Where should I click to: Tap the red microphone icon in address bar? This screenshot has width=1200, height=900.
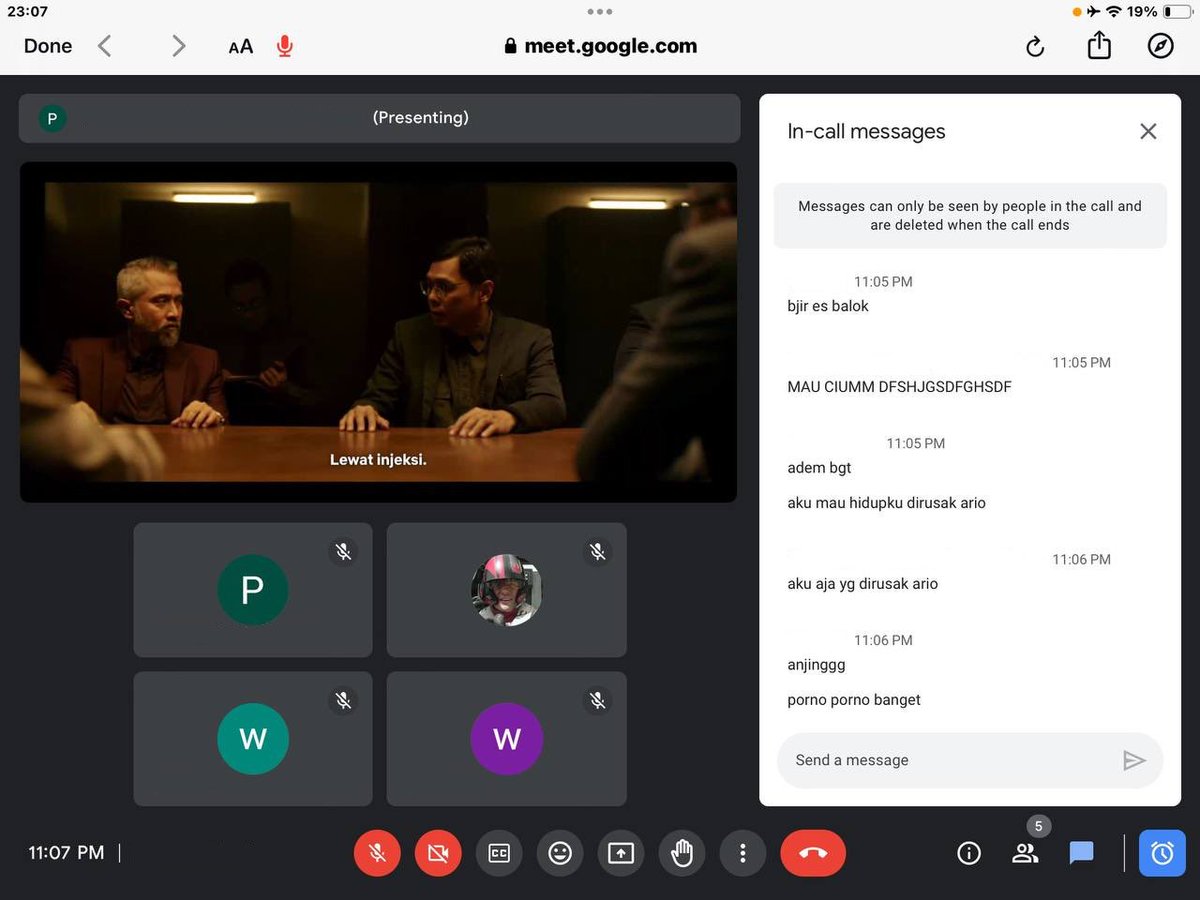click(x=285, y=46)
